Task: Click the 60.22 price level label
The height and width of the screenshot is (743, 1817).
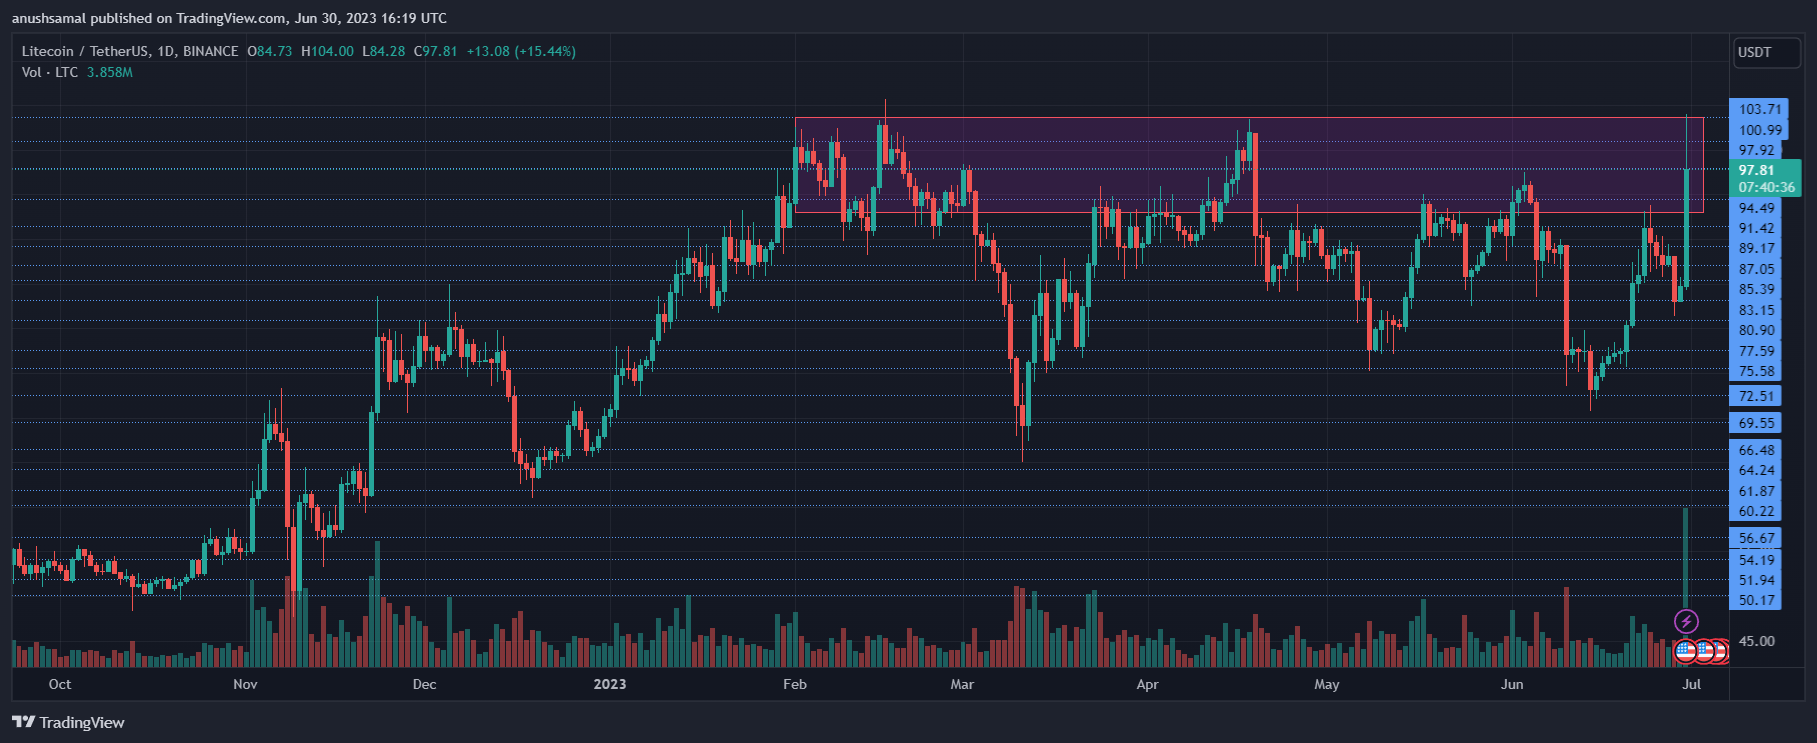Action: pos(1757,511)
